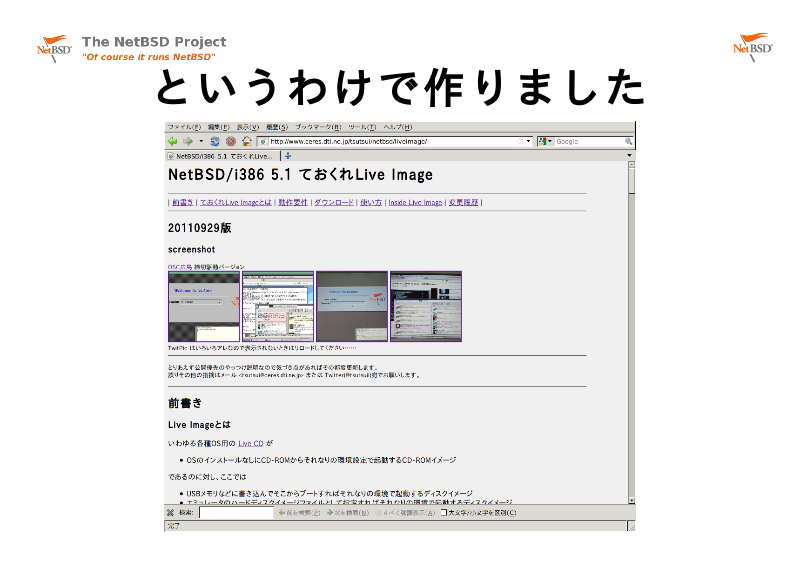The height and width of the screenshot is (565, 800).
Task: Click the "Of course it runs NetBSD" tagline
Action: (148, 57)
